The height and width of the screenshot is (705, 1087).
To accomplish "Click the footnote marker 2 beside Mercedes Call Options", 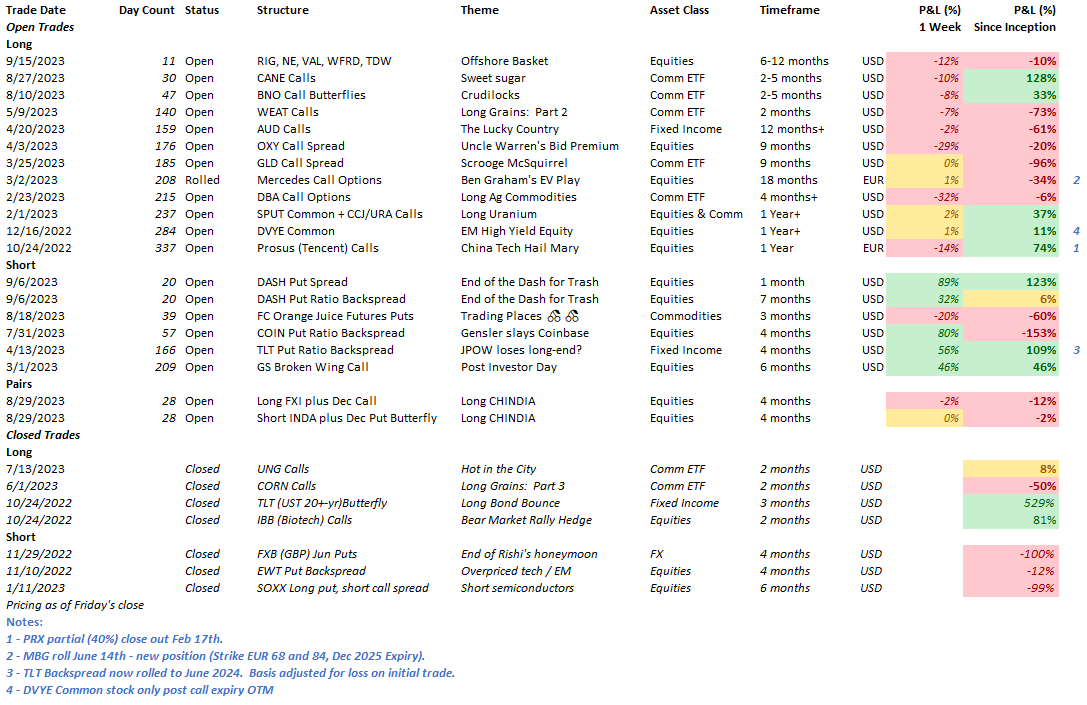I will pyautogui.click(x=1076, y=179).
